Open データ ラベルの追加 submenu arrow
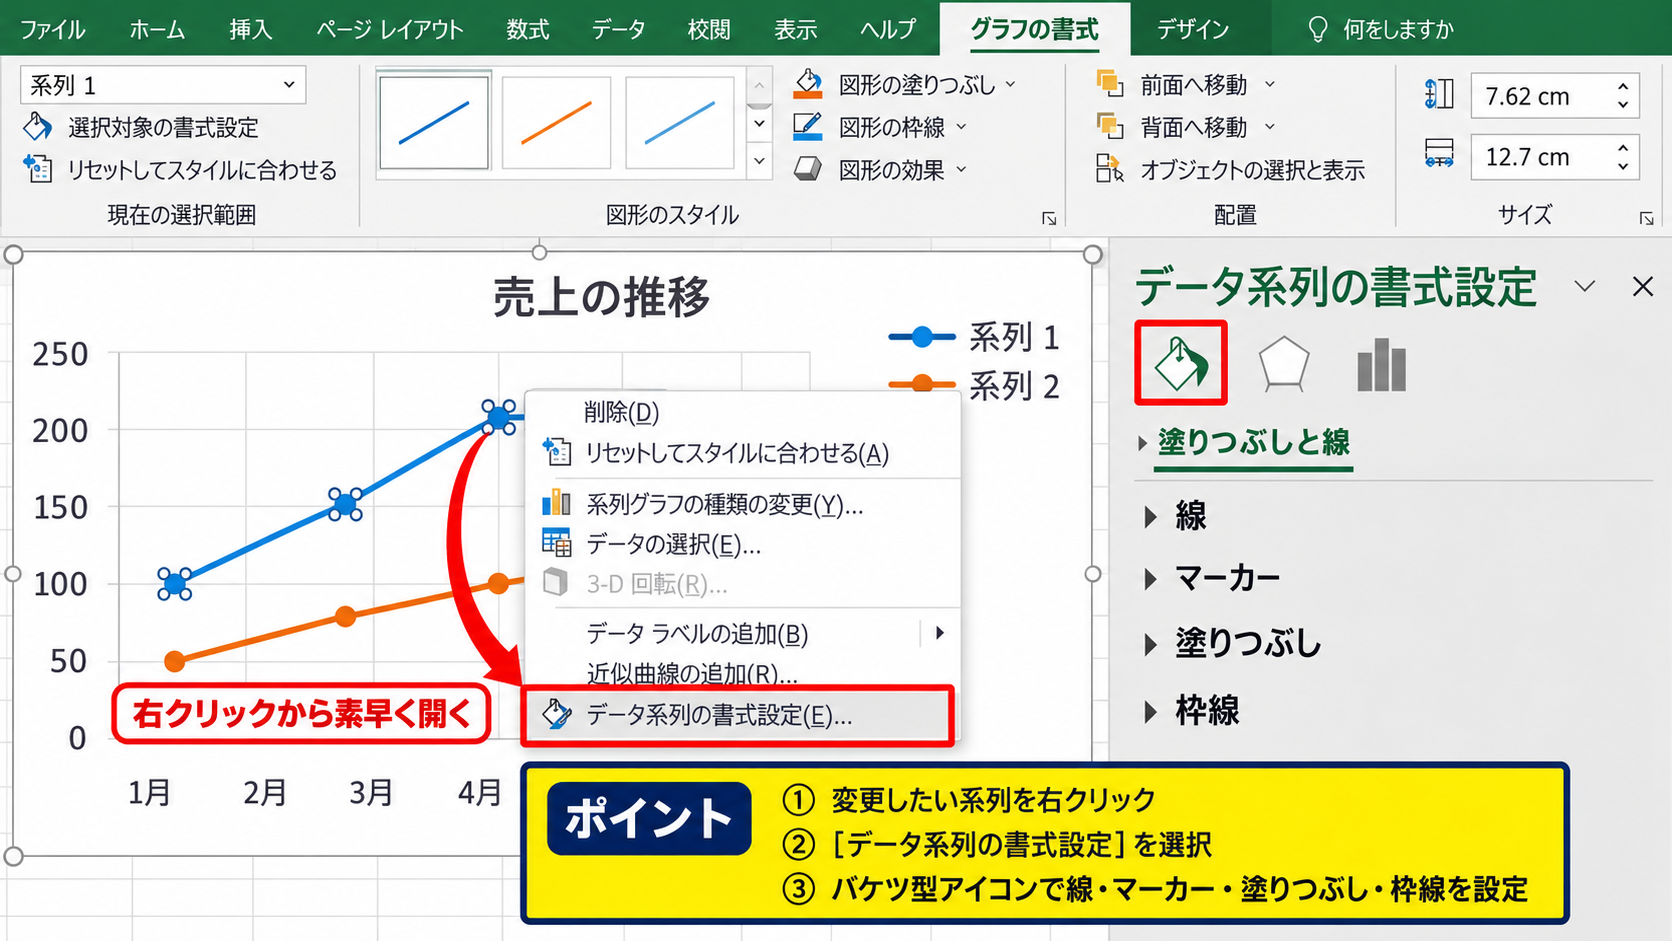Screen dimensions: 1672x941 pyautogui.click(x=939, y=633)
